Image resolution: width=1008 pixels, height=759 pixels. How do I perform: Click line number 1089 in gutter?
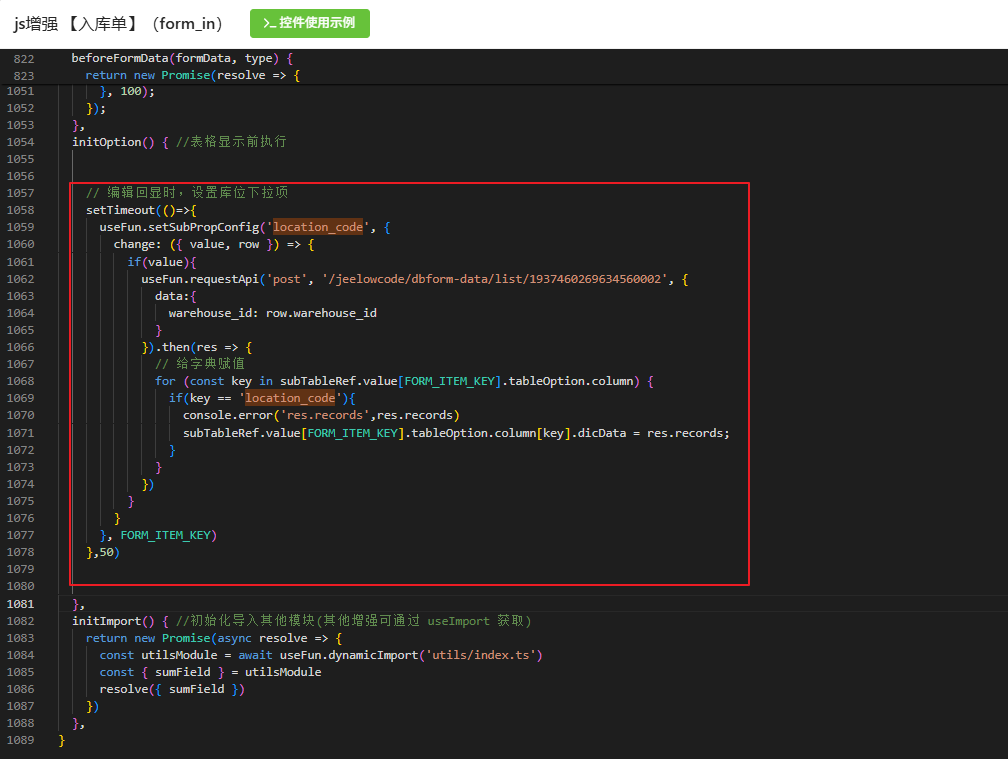click(x=21, y=740)
